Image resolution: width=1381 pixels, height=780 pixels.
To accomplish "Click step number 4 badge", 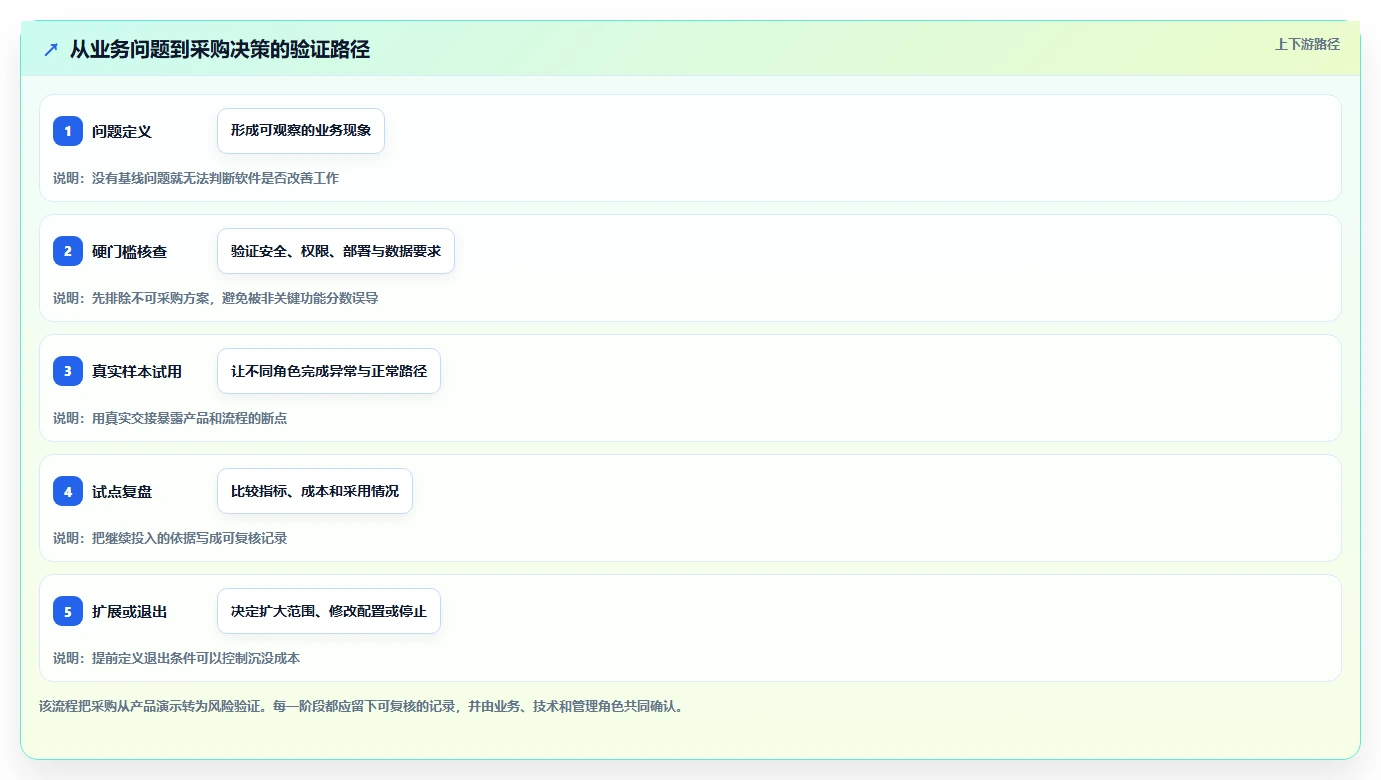I will (x=68, y=491).
